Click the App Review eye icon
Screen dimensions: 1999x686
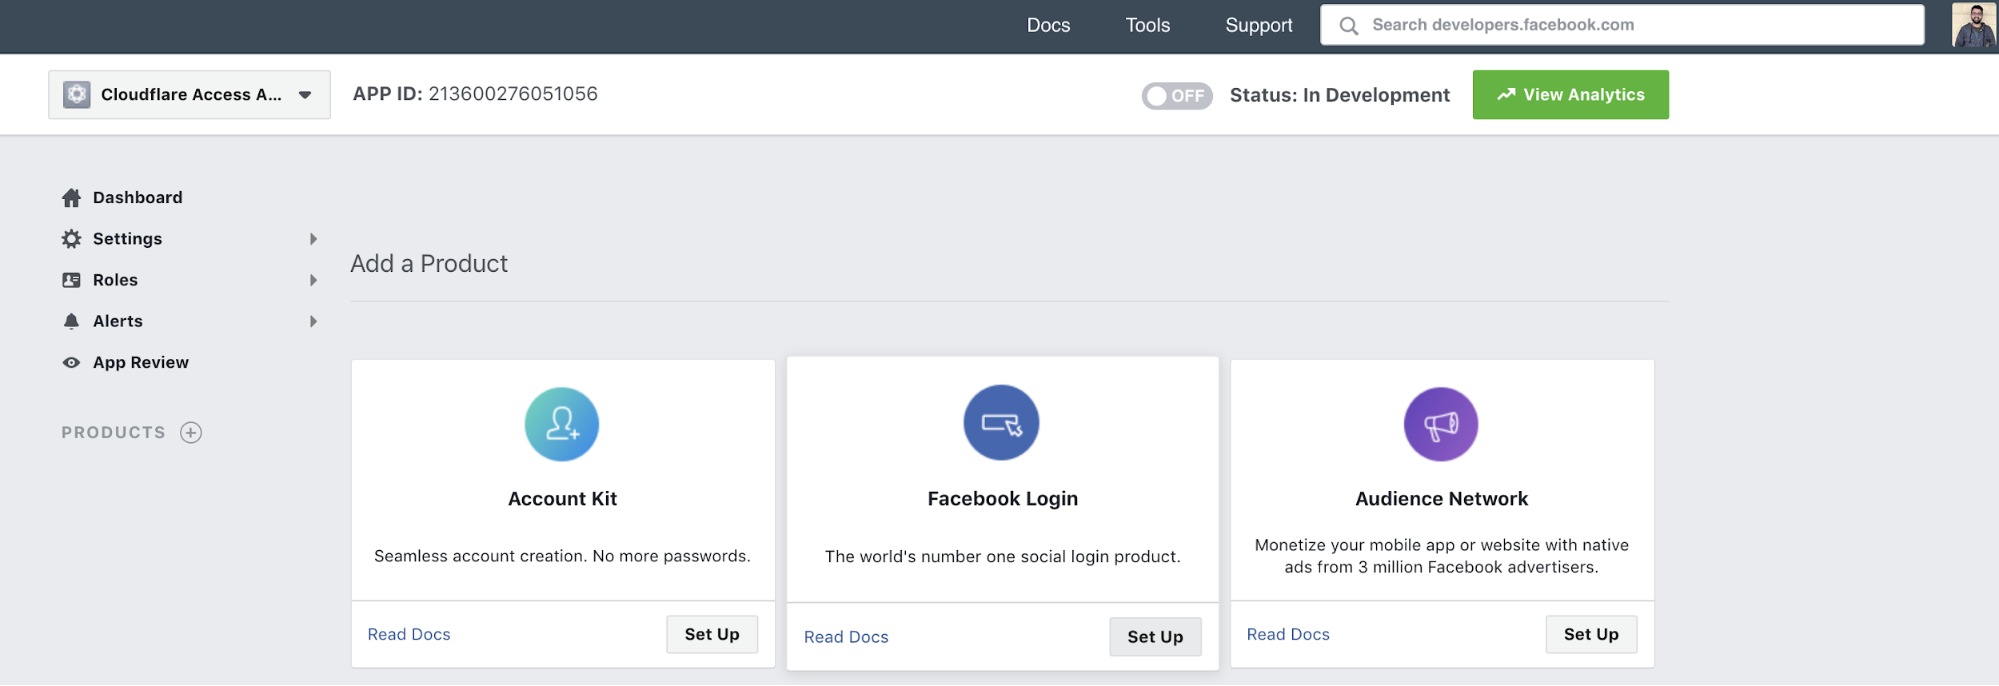point(71,363)
